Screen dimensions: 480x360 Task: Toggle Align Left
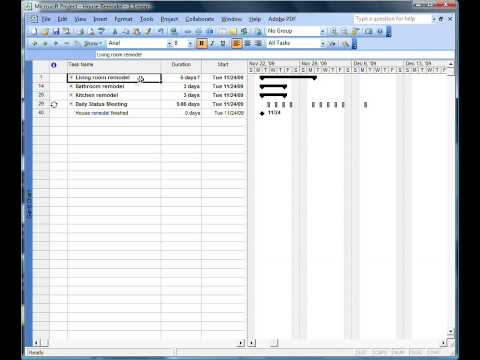[237, 43]
